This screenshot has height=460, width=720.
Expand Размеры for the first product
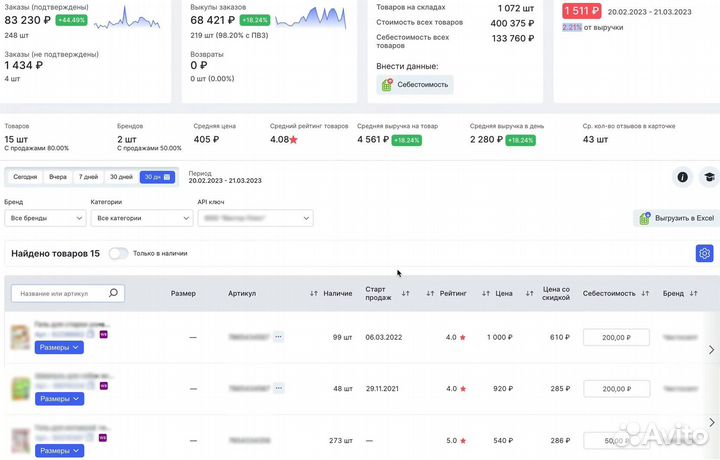coord(60,348)
